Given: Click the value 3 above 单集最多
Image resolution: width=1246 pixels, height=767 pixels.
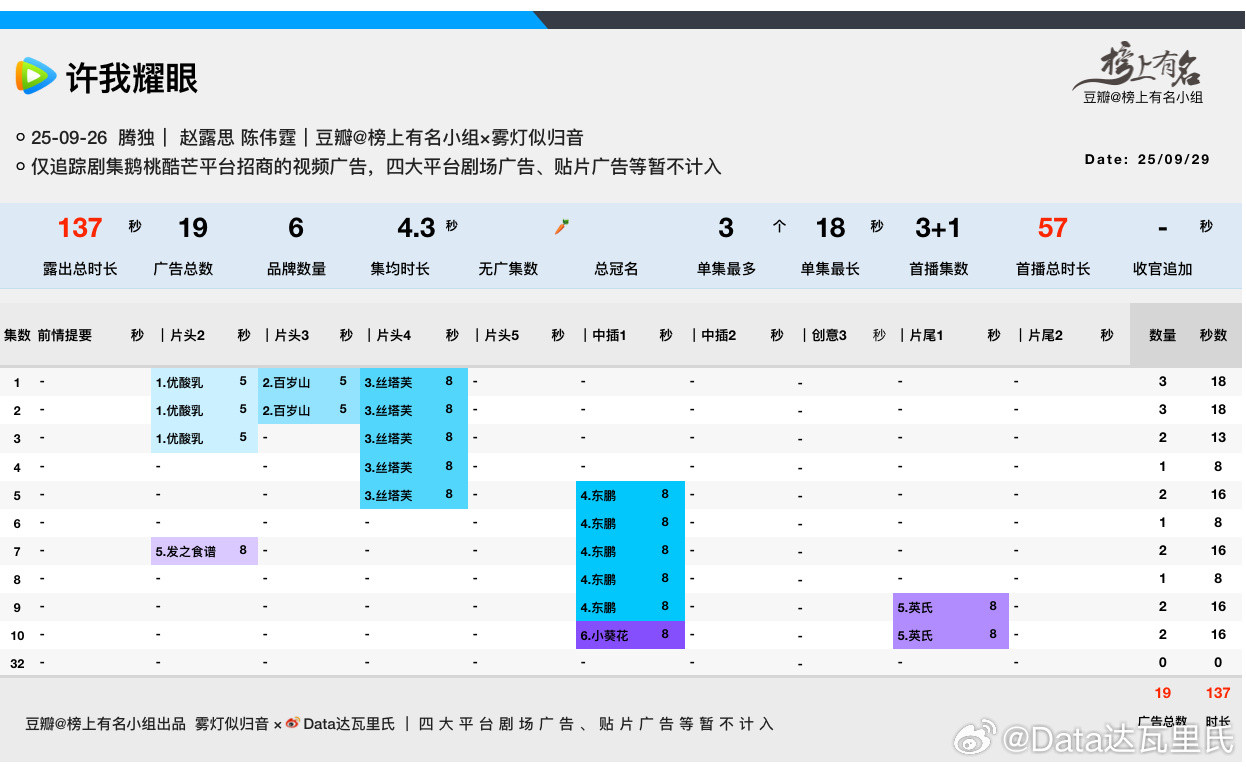Looking at the screenshot, I should coord(726,228).
